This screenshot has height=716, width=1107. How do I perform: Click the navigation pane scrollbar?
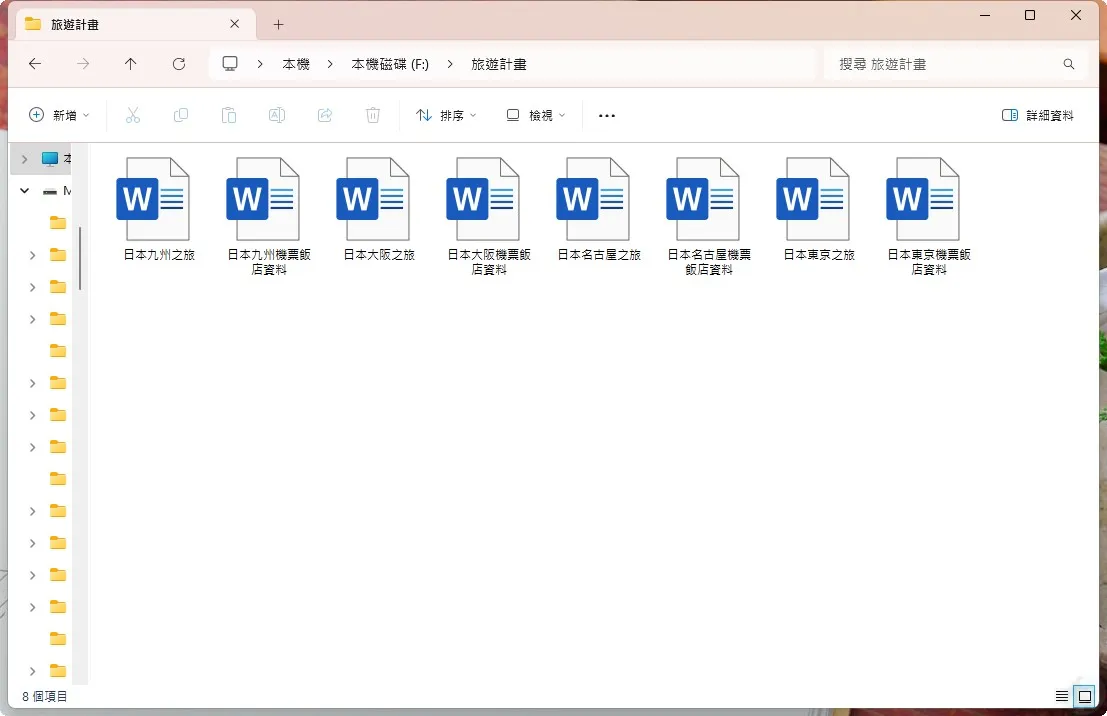[80, 258]
